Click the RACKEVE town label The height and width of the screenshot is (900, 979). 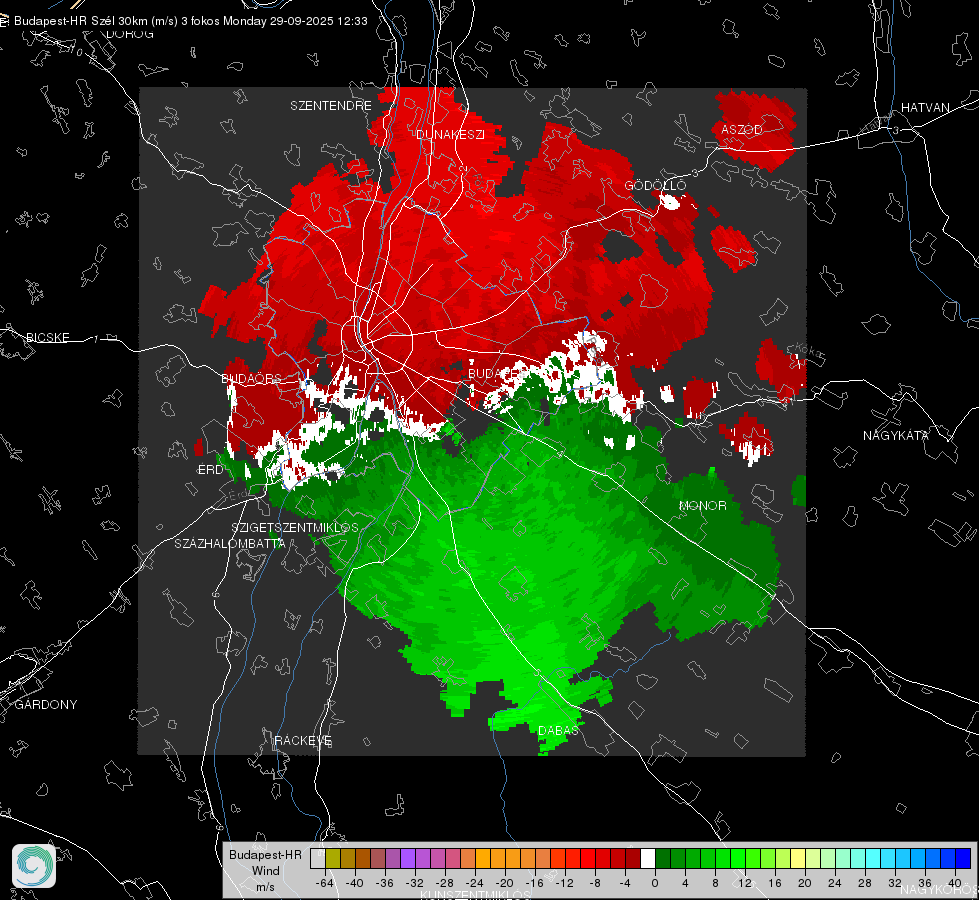[303, 740]
